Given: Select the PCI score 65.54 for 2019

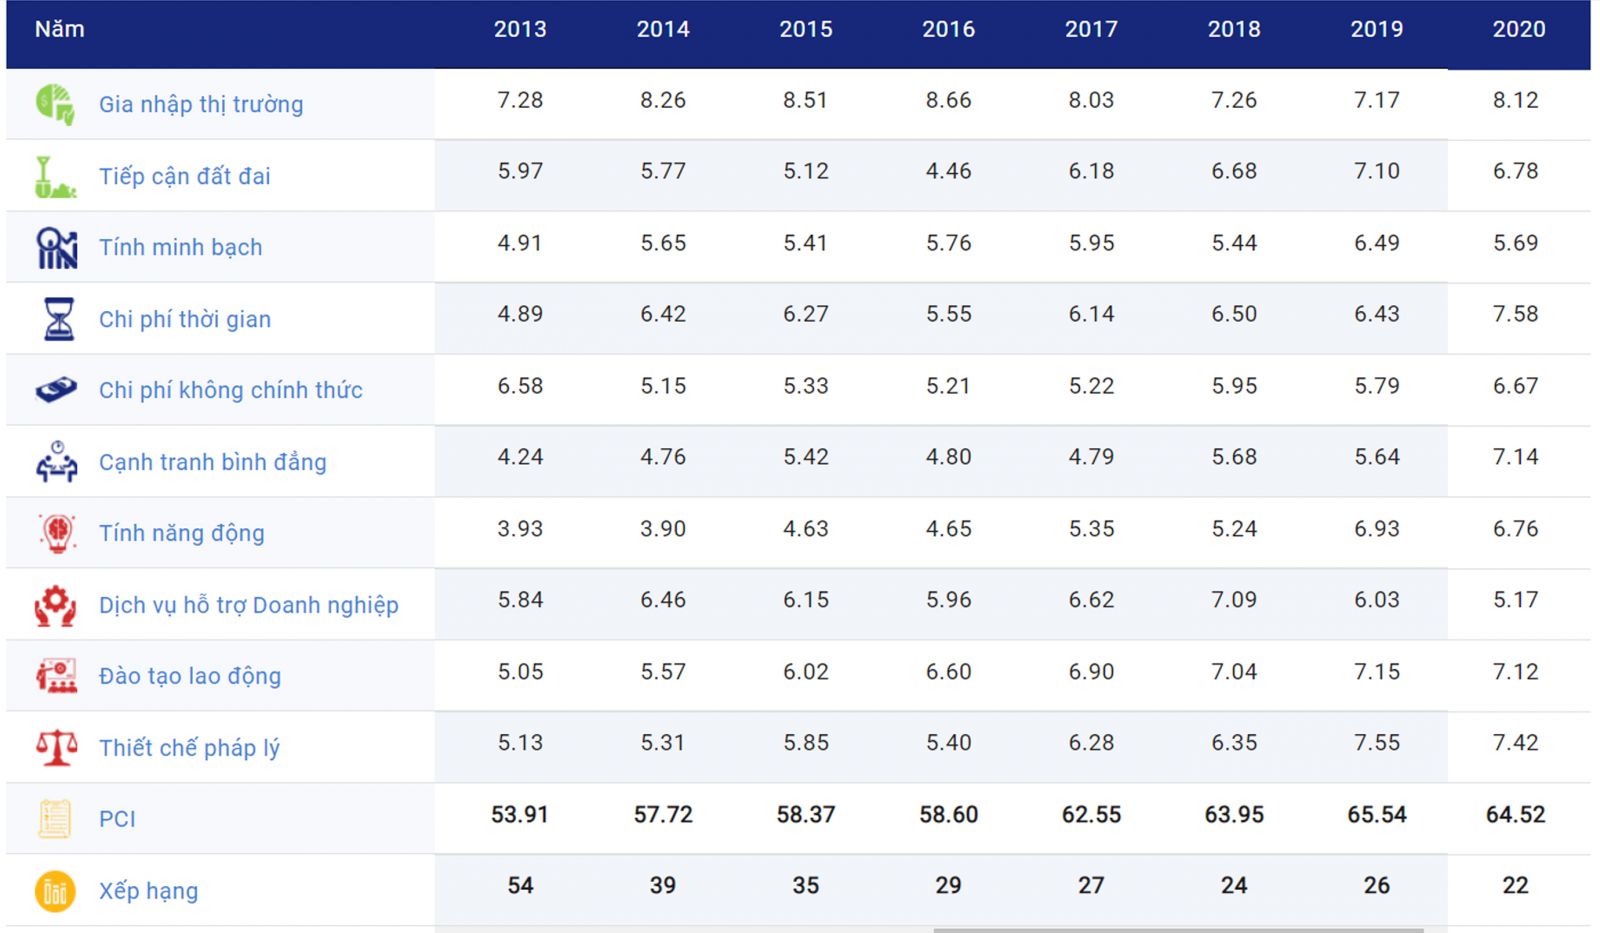Looking at the screenshot, I should tap(1377, 815).
